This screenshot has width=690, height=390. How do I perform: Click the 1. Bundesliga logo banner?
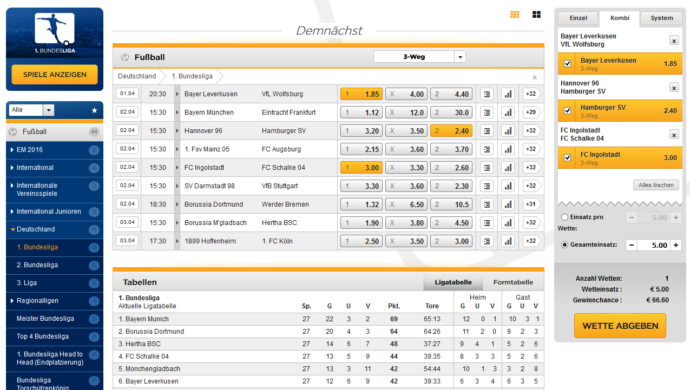click(55, 33)
